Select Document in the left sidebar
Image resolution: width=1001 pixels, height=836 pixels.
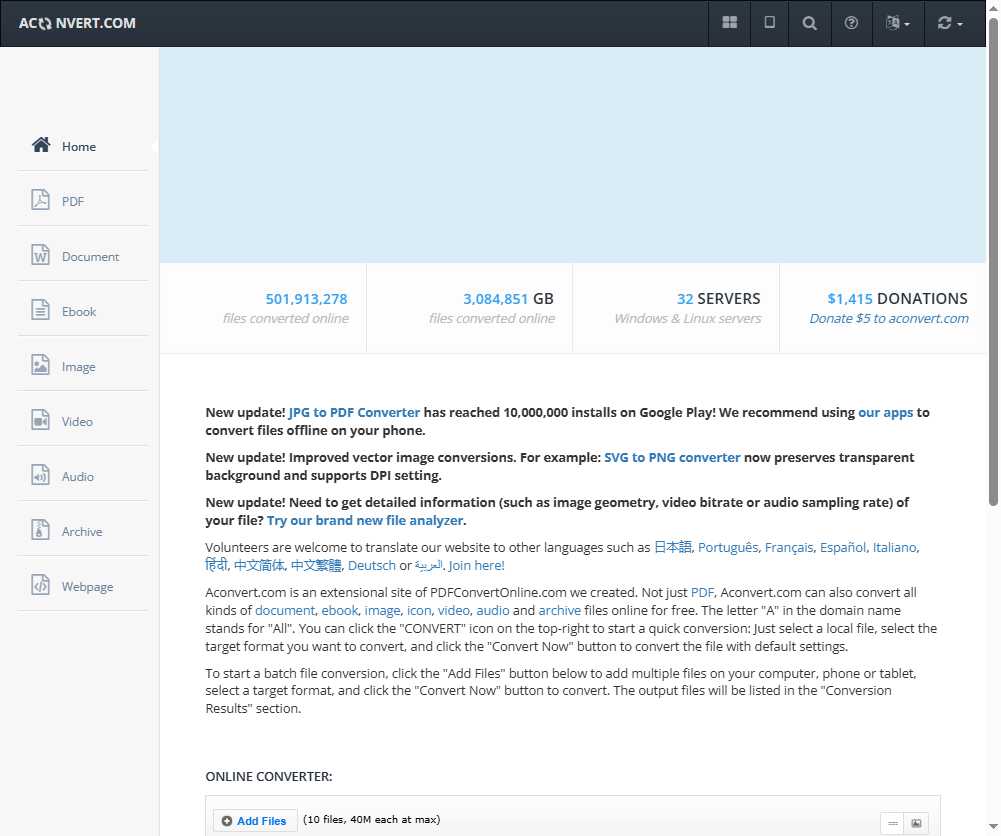(x=89, y=256)
